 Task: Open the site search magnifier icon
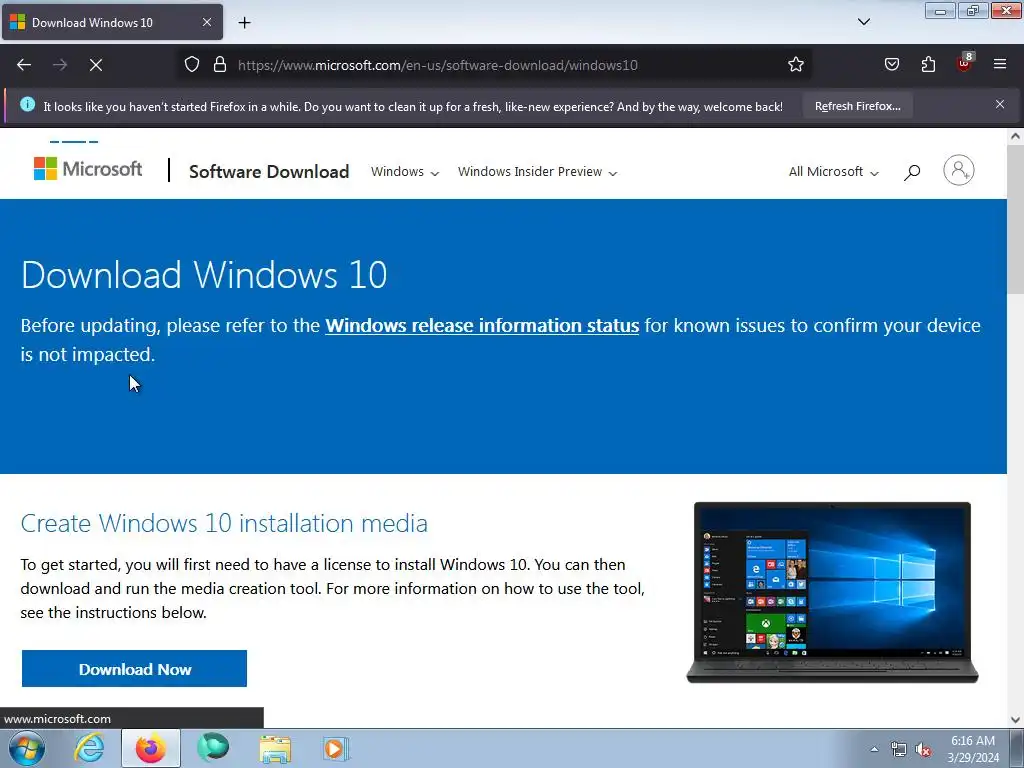pos(912,172)
